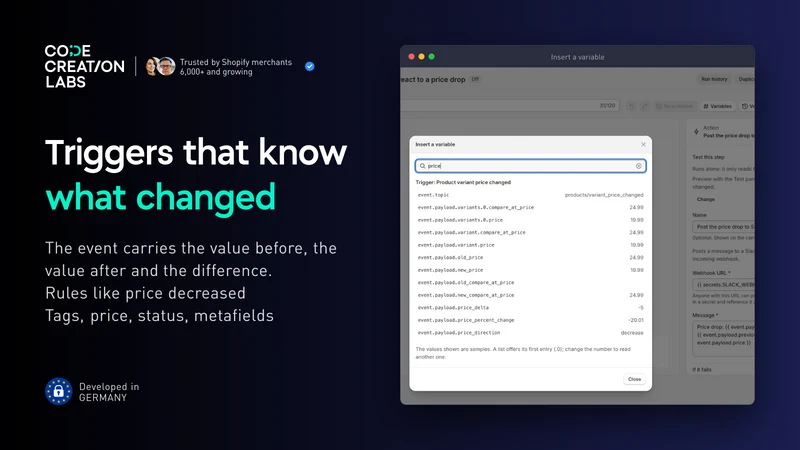Choose event.payload.variant.price row

tap(531, 245)
